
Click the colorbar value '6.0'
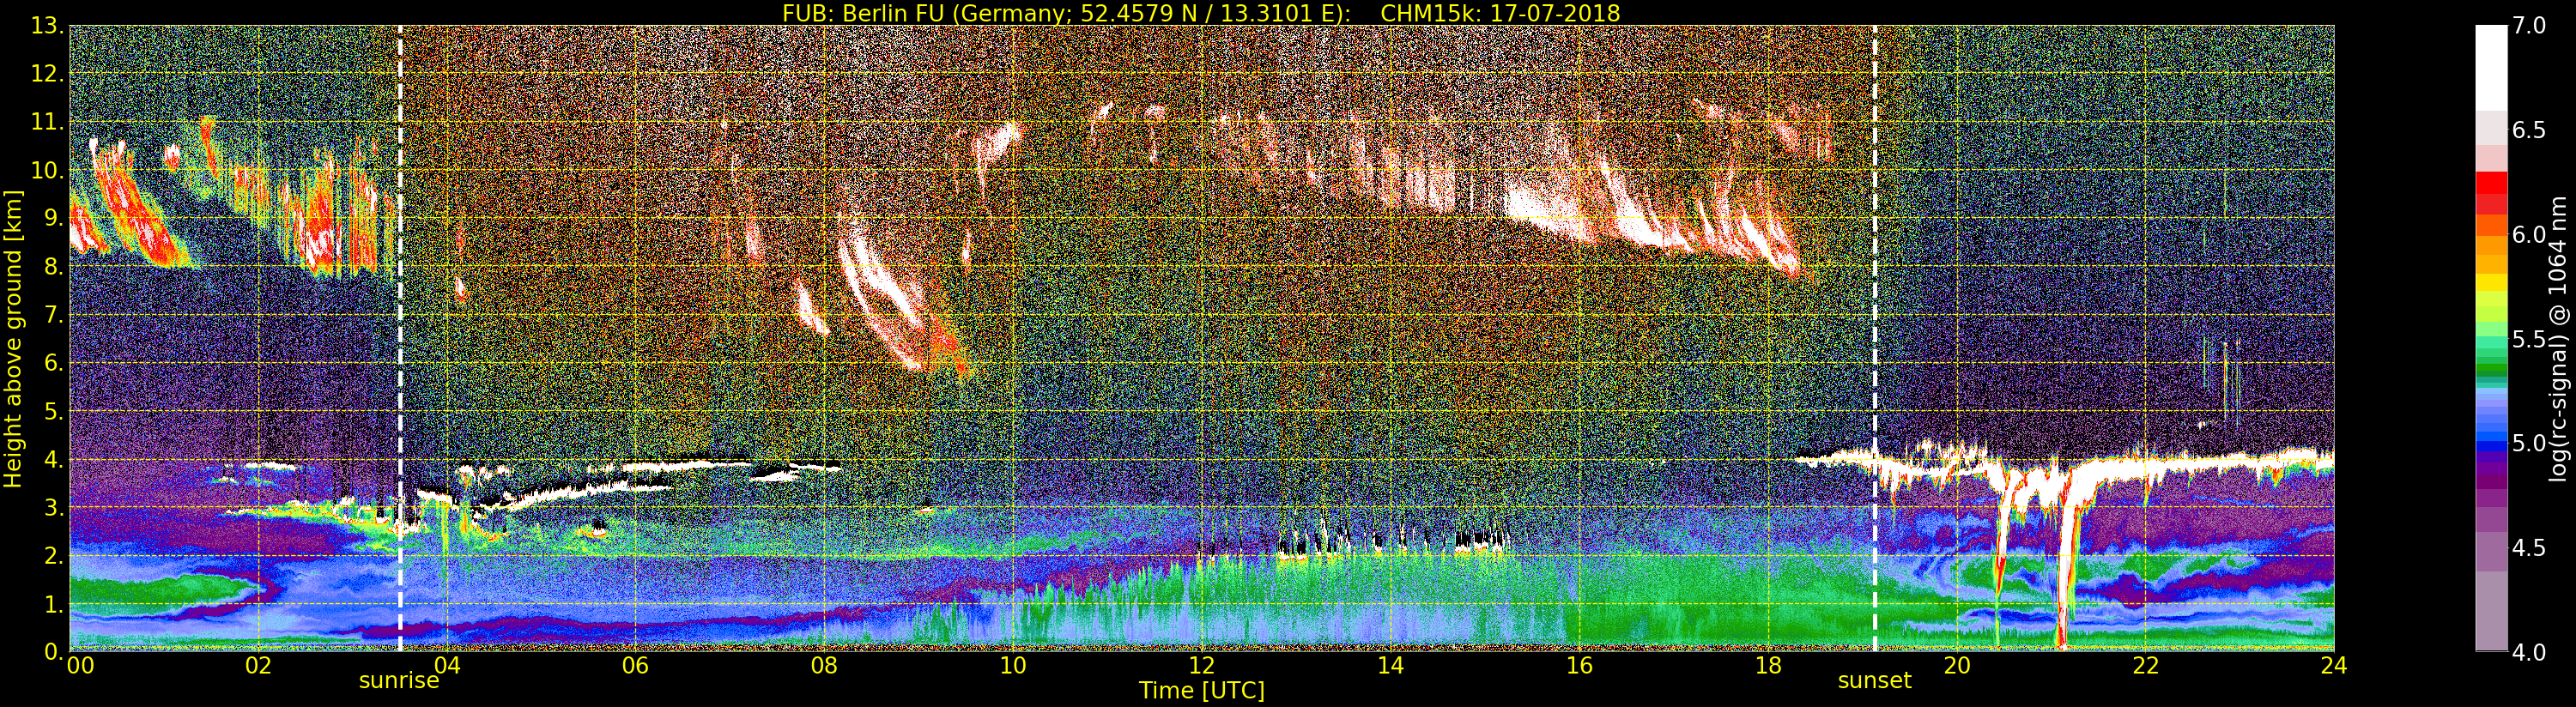click(2530, 234)
